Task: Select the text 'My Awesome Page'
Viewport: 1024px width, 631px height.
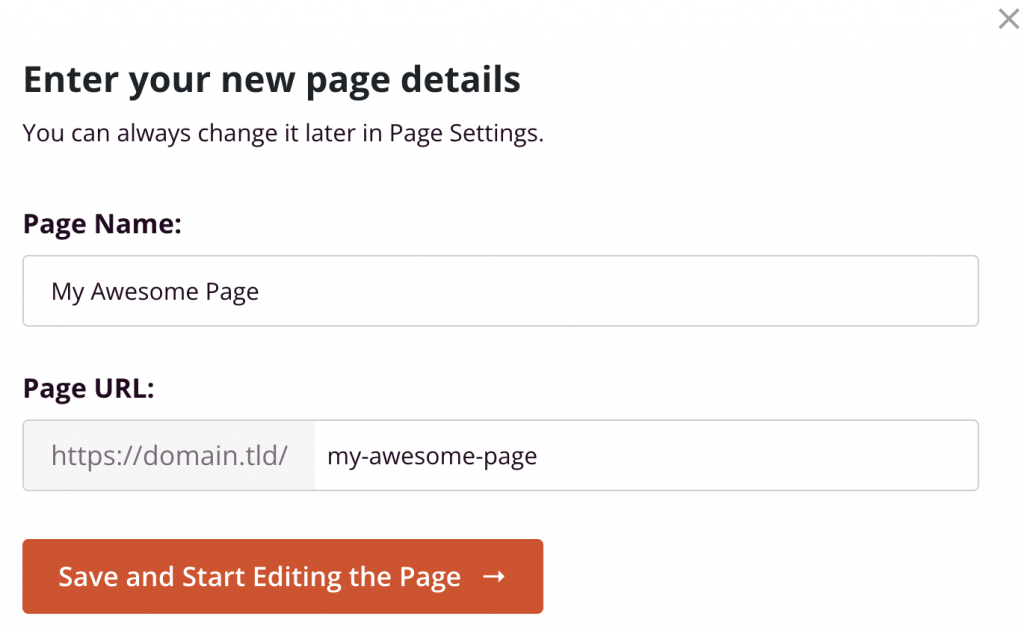Action: 155,291
